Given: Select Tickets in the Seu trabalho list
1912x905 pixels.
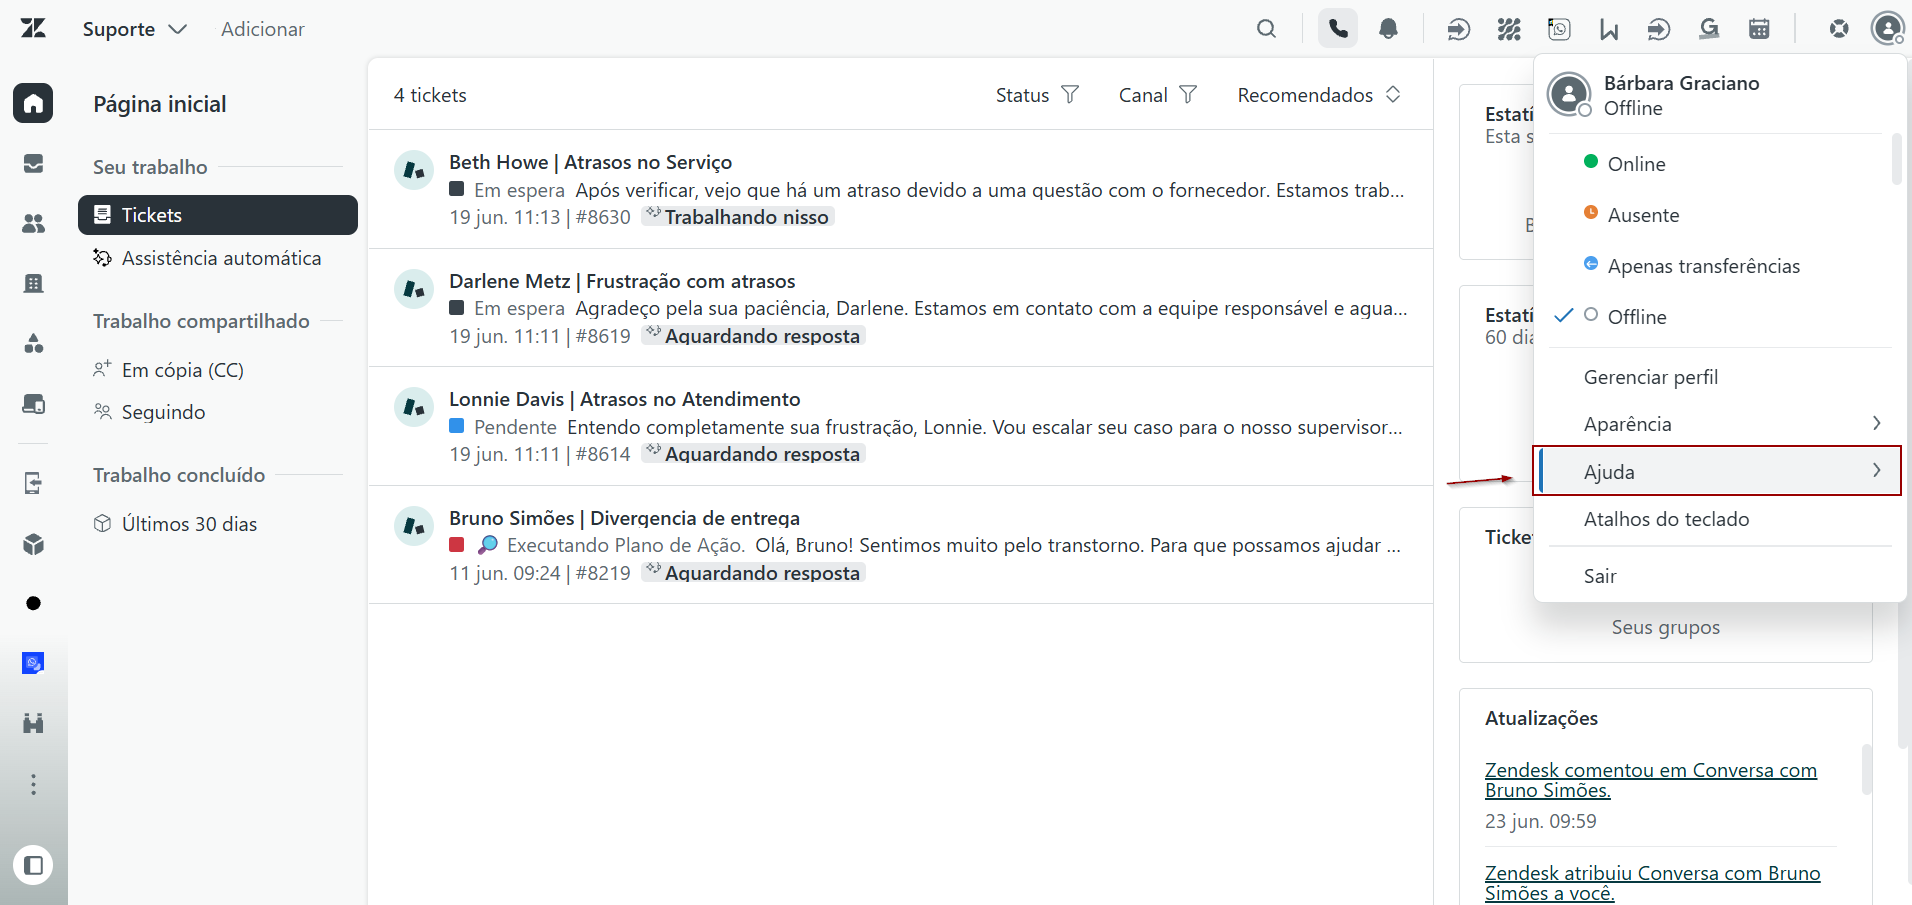Looking at the screenshot, I should 218,215.
